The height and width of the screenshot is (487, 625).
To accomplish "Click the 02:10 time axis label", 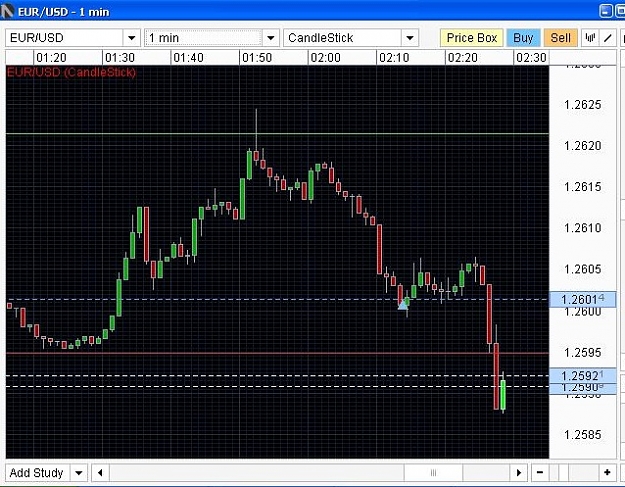I will pyautogui.click(x=394, y=58).
